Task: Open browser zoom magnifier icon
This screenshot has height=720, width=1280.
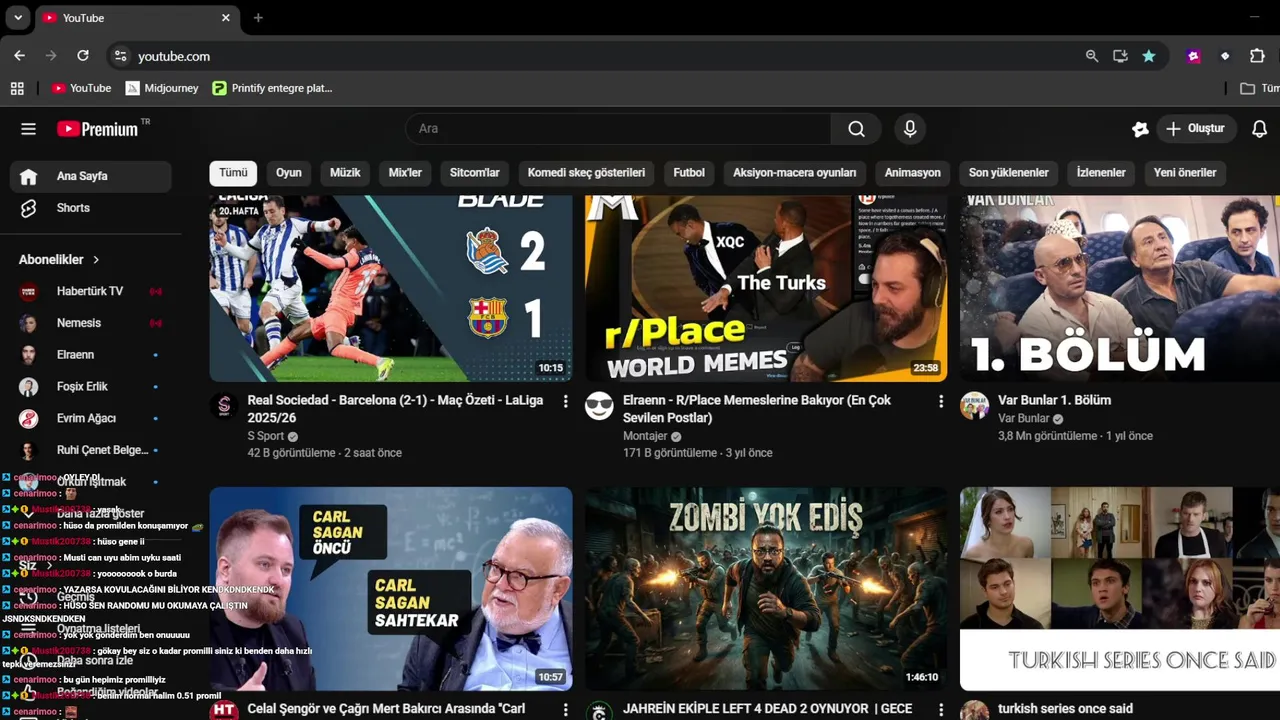Action: point(1092,56)
